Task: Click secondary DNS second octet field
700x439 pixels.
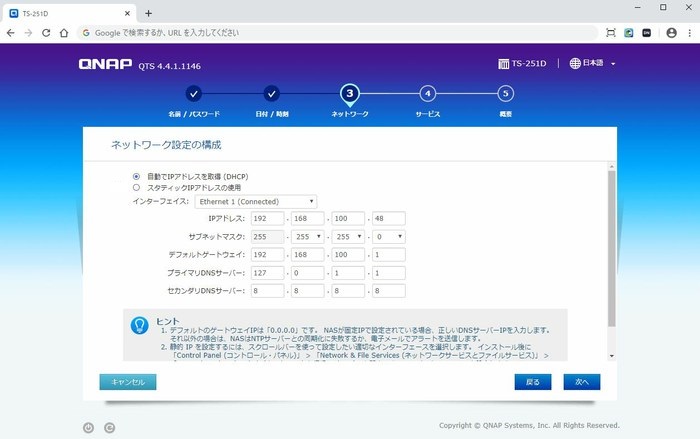Action: pos(308,291)
